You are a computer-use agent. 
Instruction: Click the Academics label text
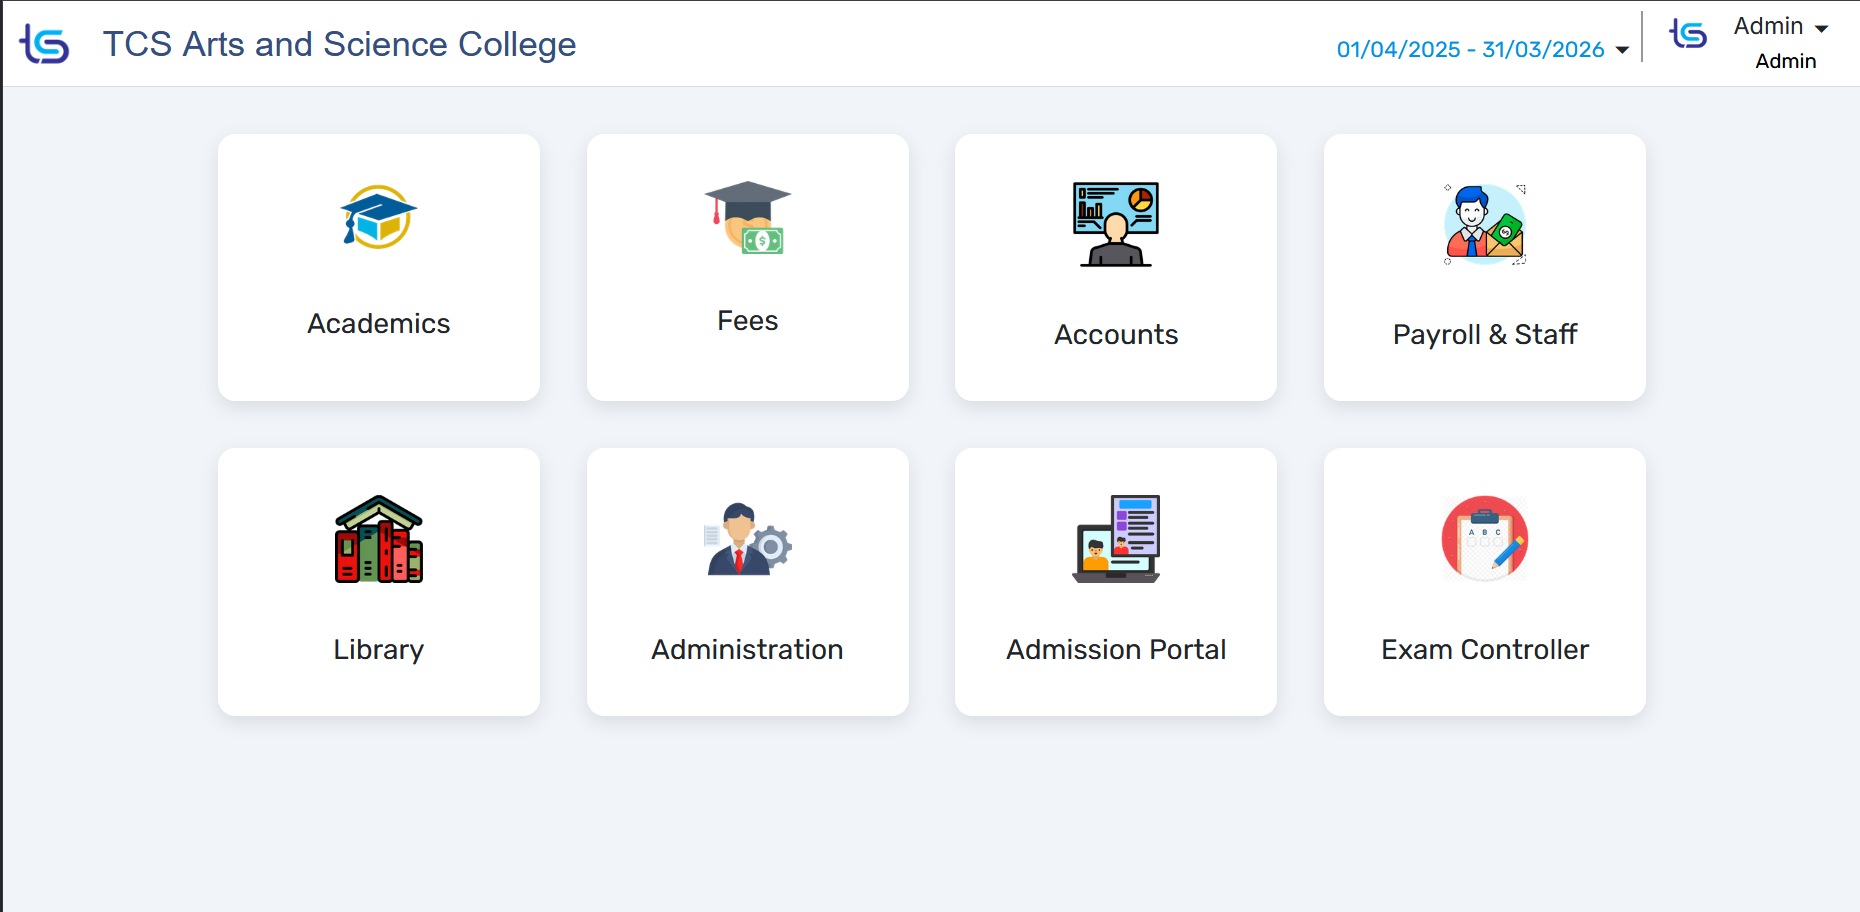[379, 324]
